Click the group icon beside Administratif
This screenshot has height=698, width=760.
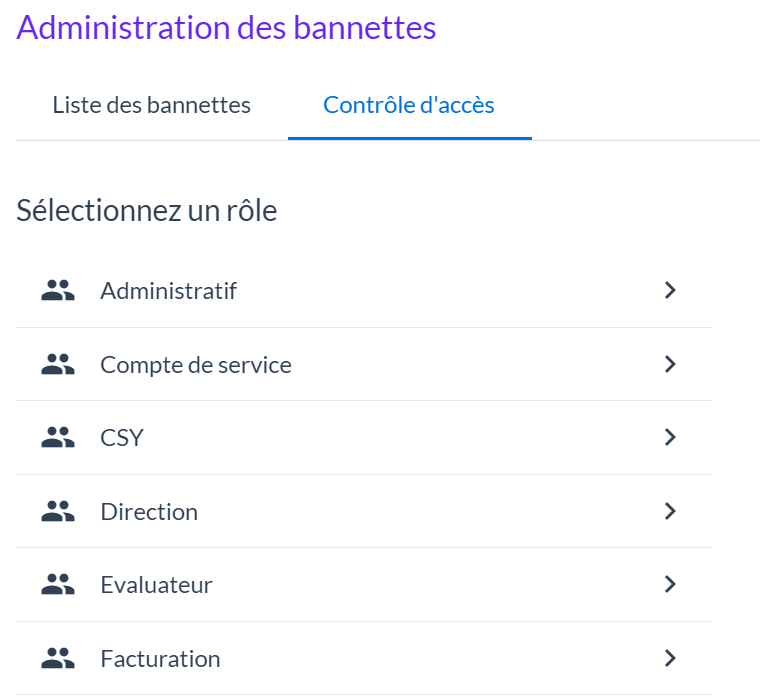point(59,291)
